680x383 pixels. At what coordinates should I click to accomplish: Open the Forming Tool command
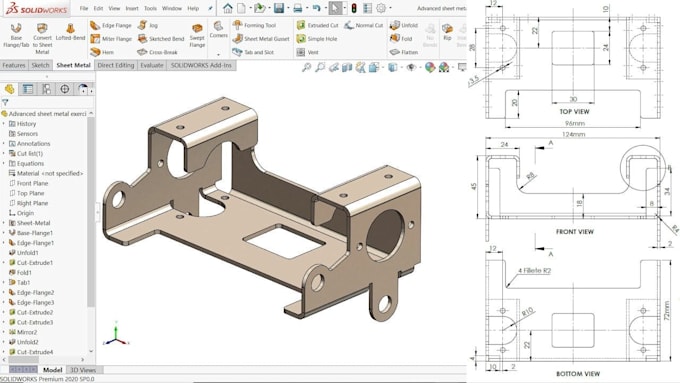pos(255,25)
